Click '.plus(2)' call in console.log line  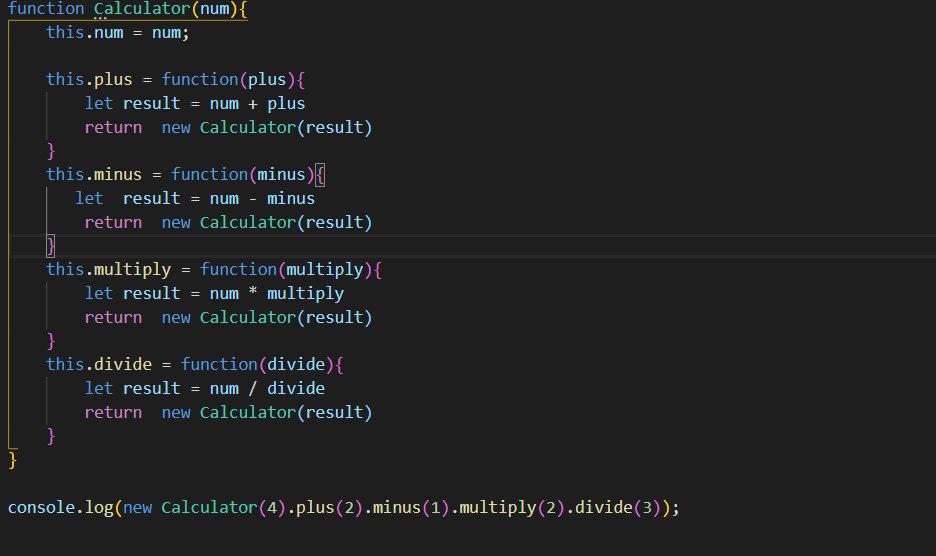click(x=325, y=508)
